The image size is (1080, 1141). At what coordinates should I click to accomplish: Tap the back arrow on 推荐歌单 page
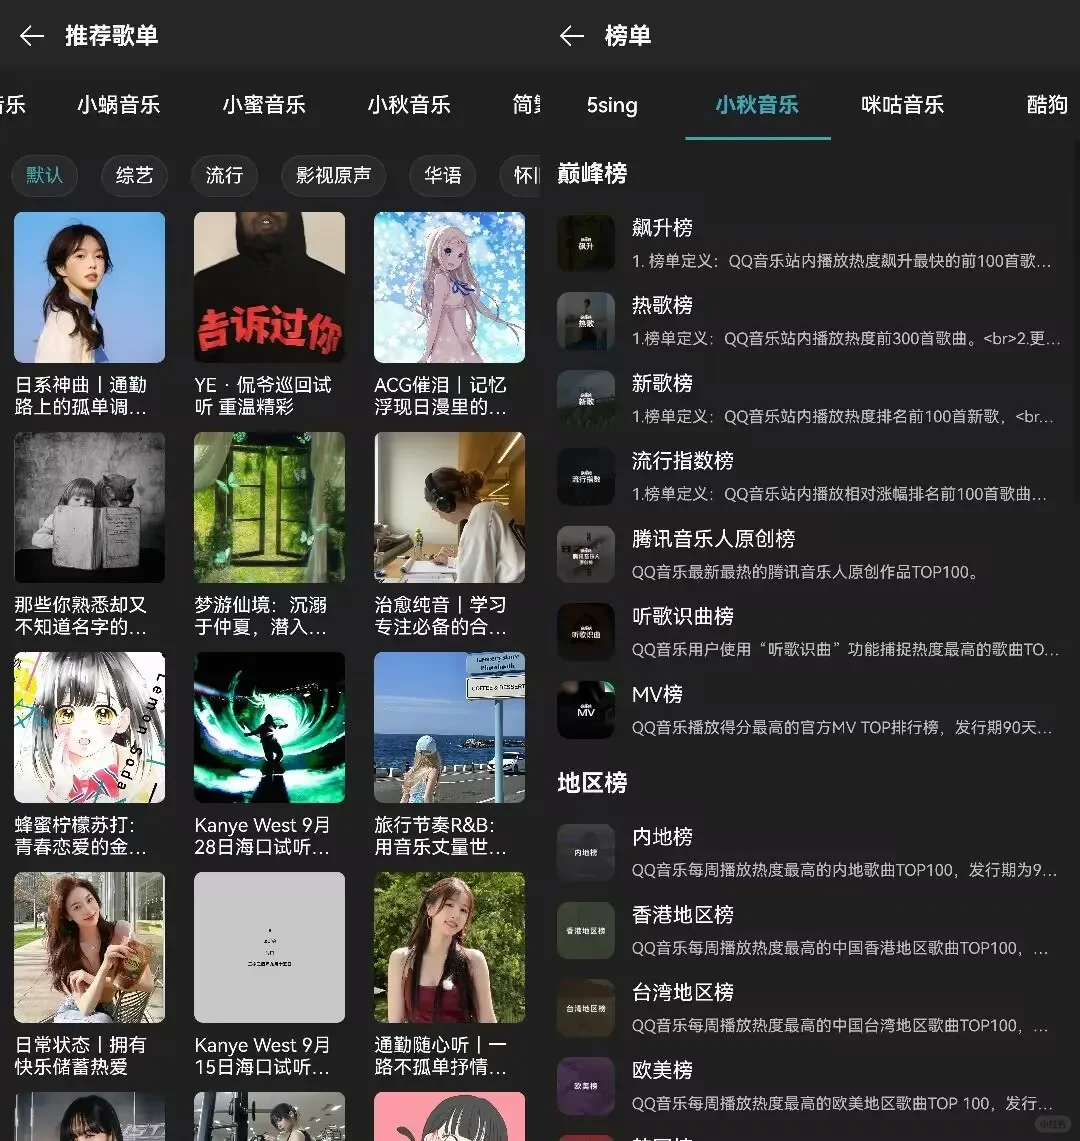(31, 36)
